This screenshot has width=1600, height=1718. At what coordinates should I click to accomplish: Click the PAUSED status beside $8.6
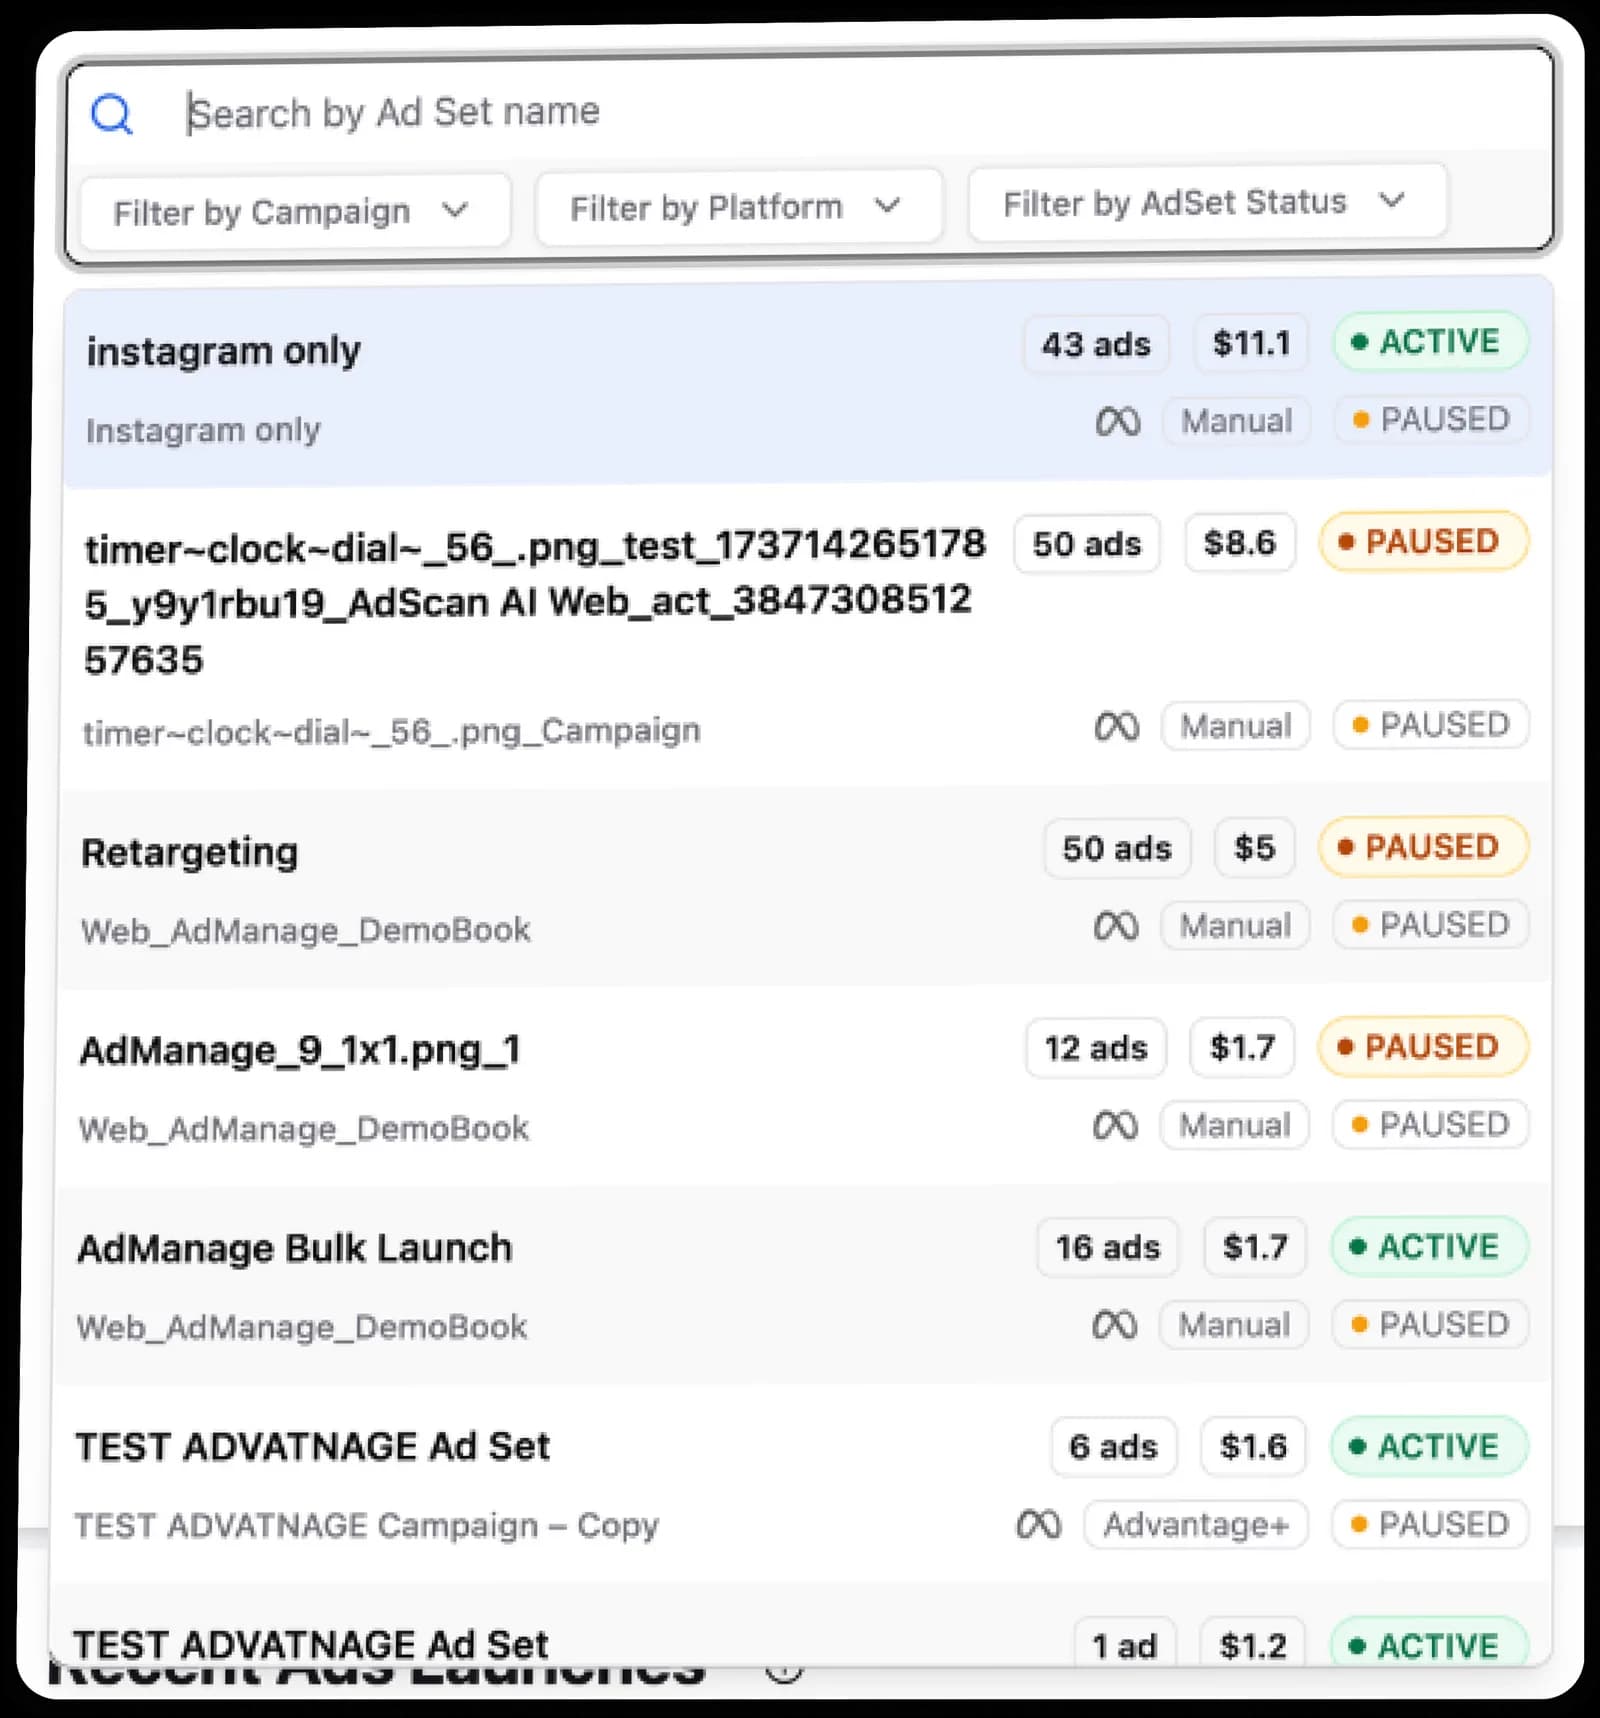coord(1424,542)
